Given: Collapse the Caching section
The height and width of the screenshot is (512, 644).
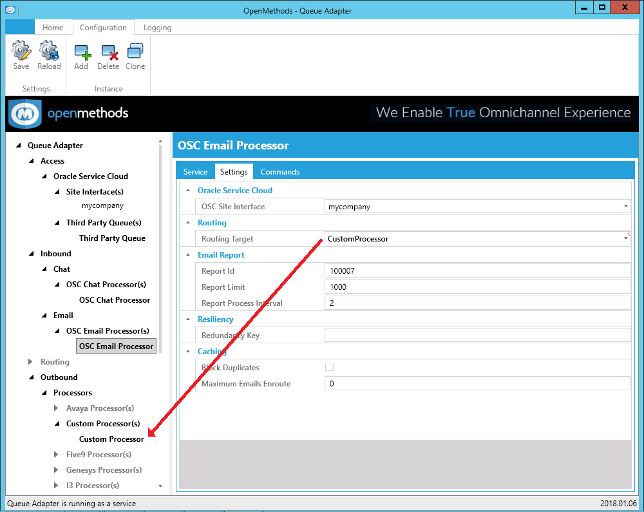Looking at the screenshot, I should click(188, 351).
